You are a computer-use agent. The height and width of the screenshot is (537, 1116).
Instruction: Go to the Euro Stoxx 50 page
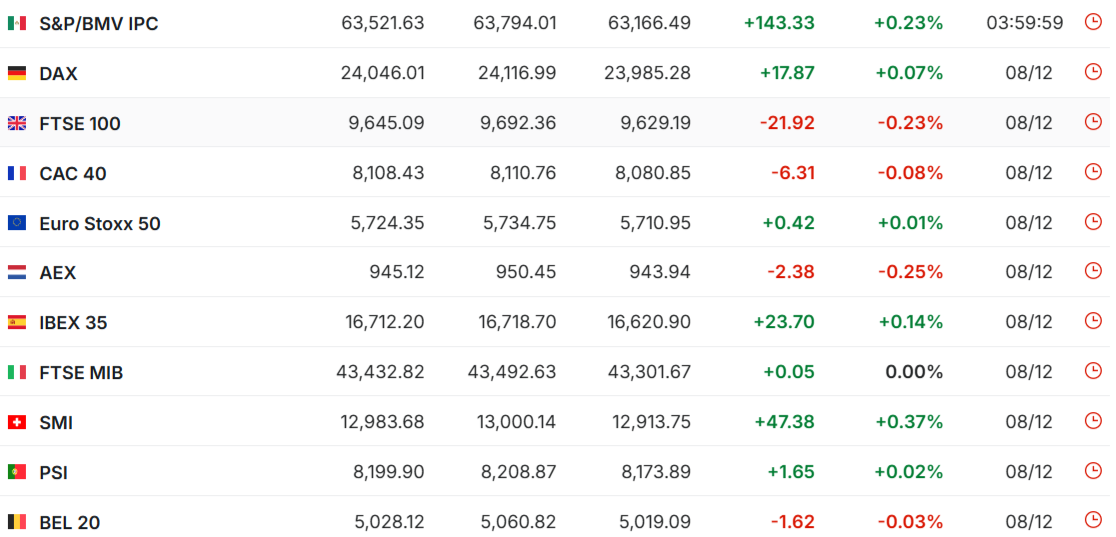click(x=100, y=224)
